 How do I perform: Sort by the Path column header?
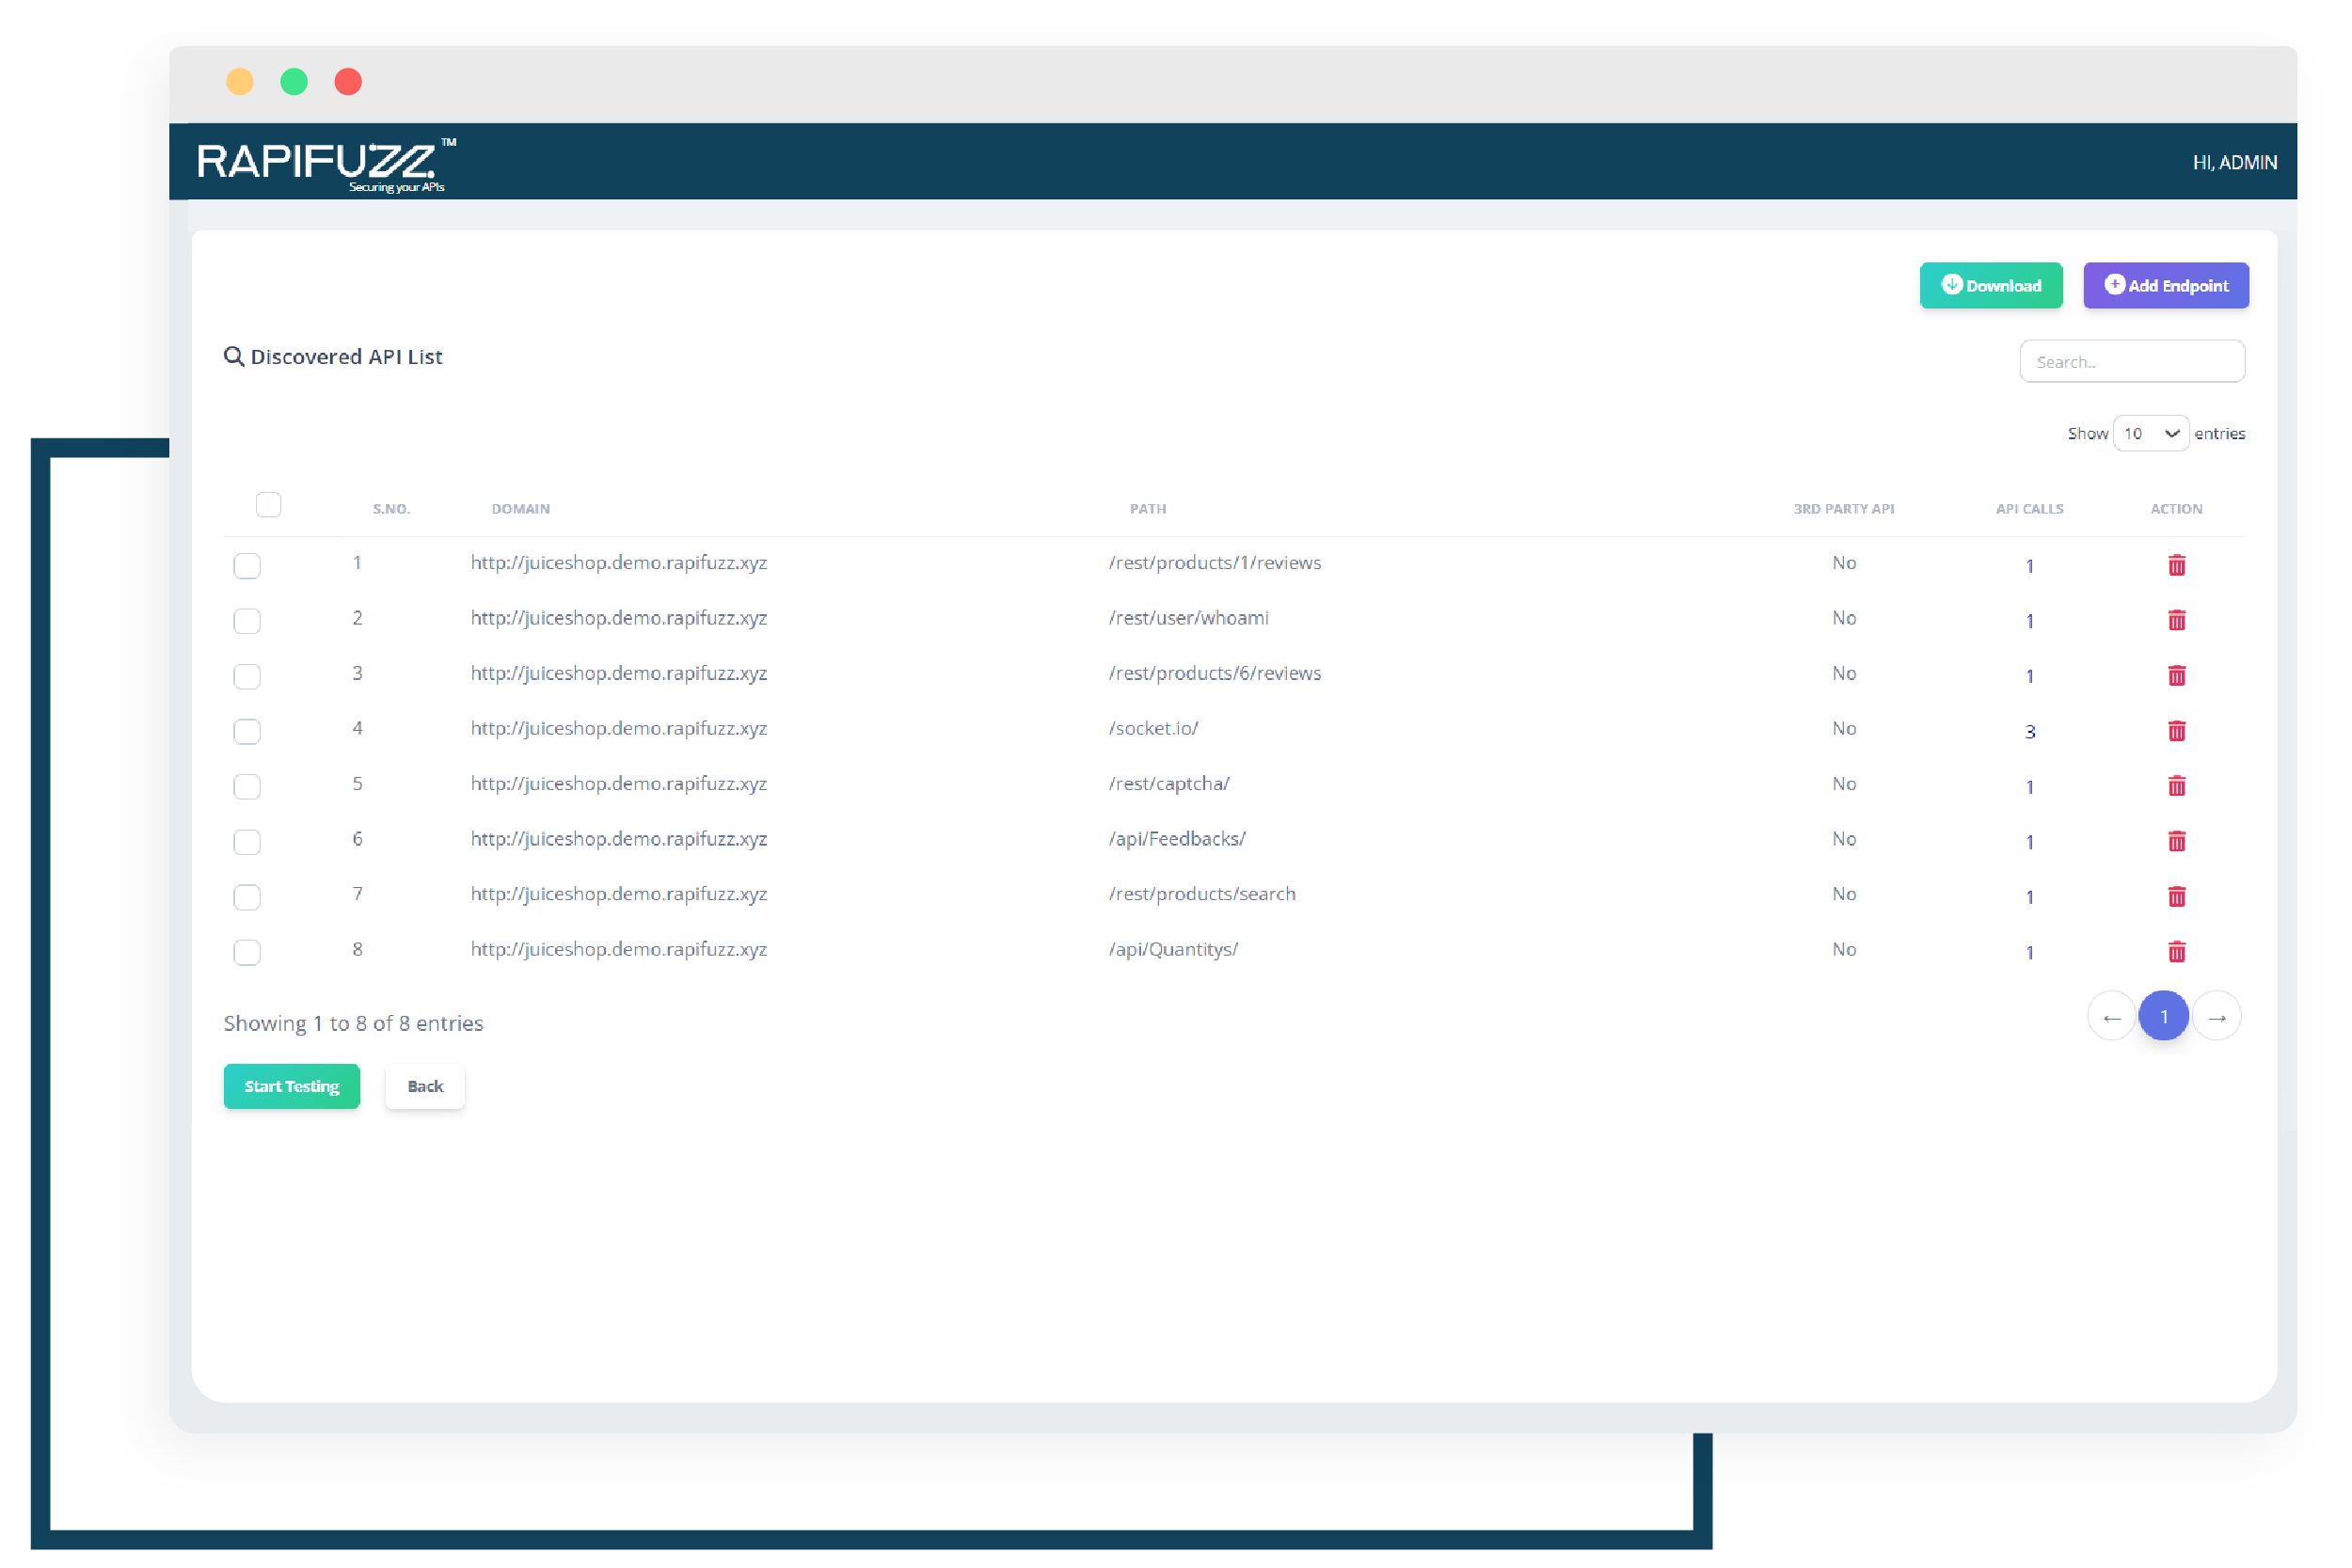1148,509
